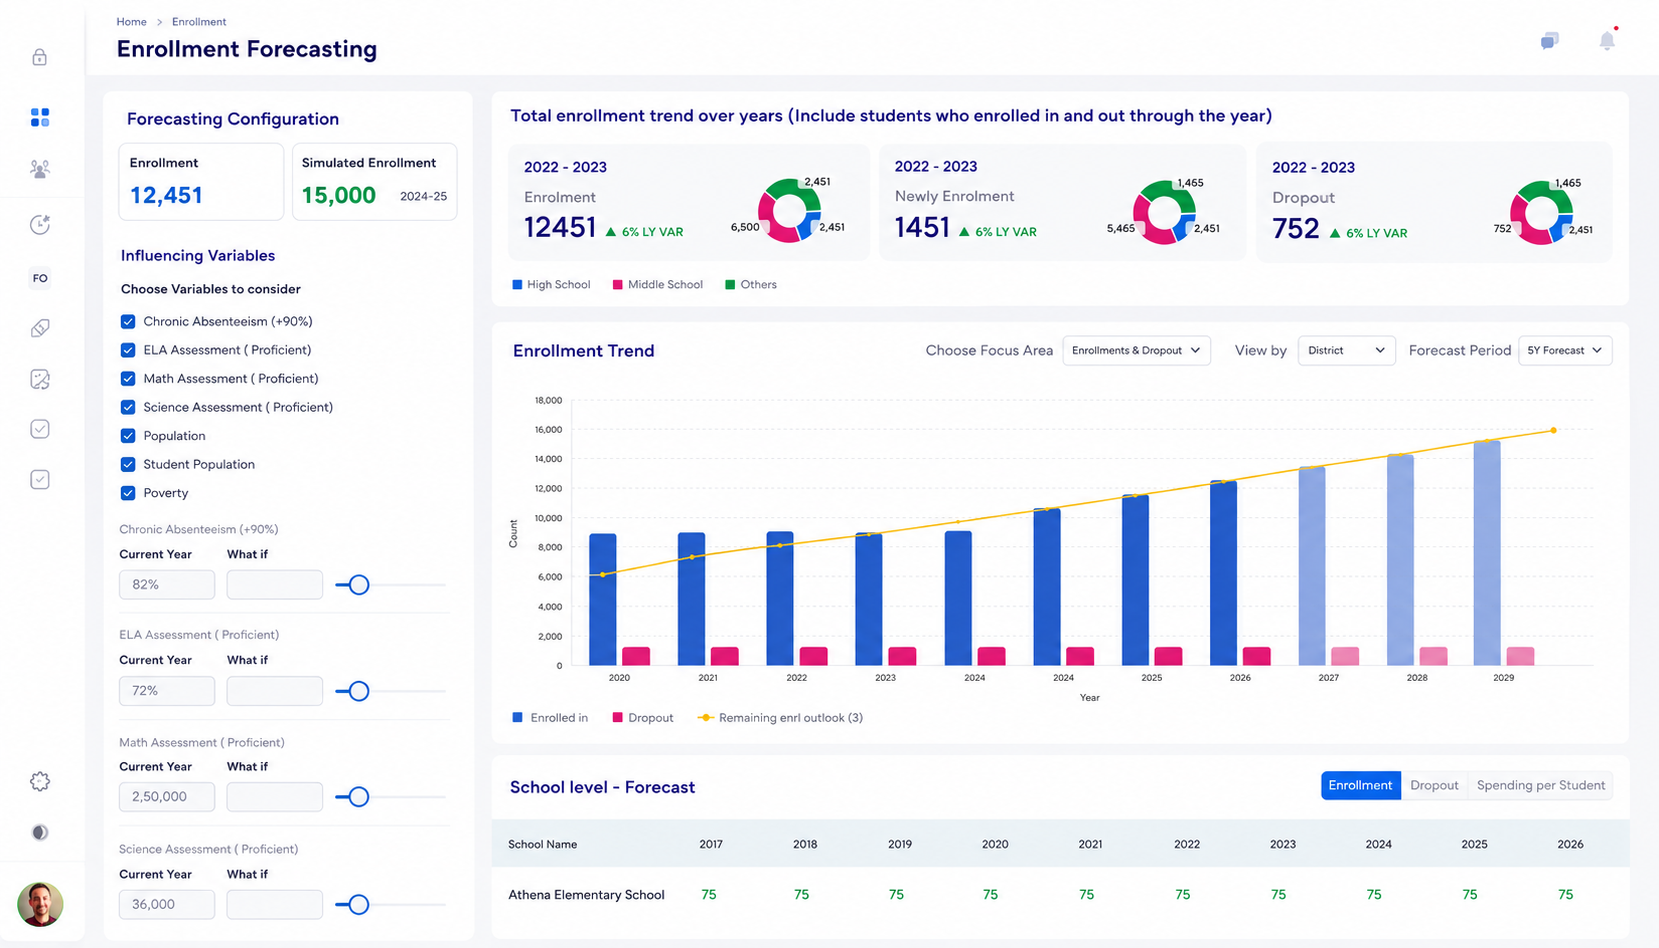Click Science Assessment What if field
This screenshot has height=948, width=1659.
(275, 905)
